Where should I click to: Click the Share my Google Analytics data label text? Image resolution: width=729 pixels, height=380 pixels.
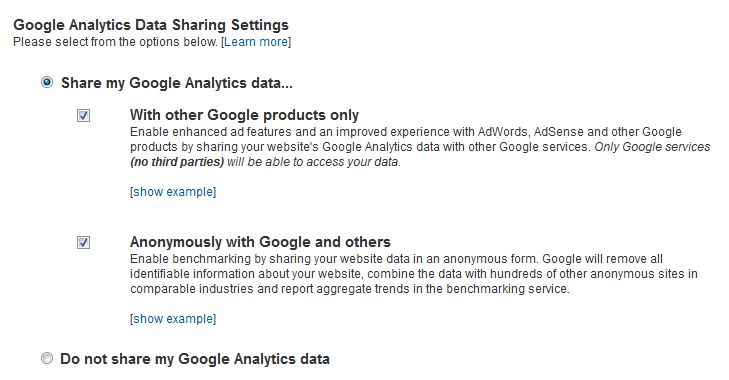pos(177,83)
